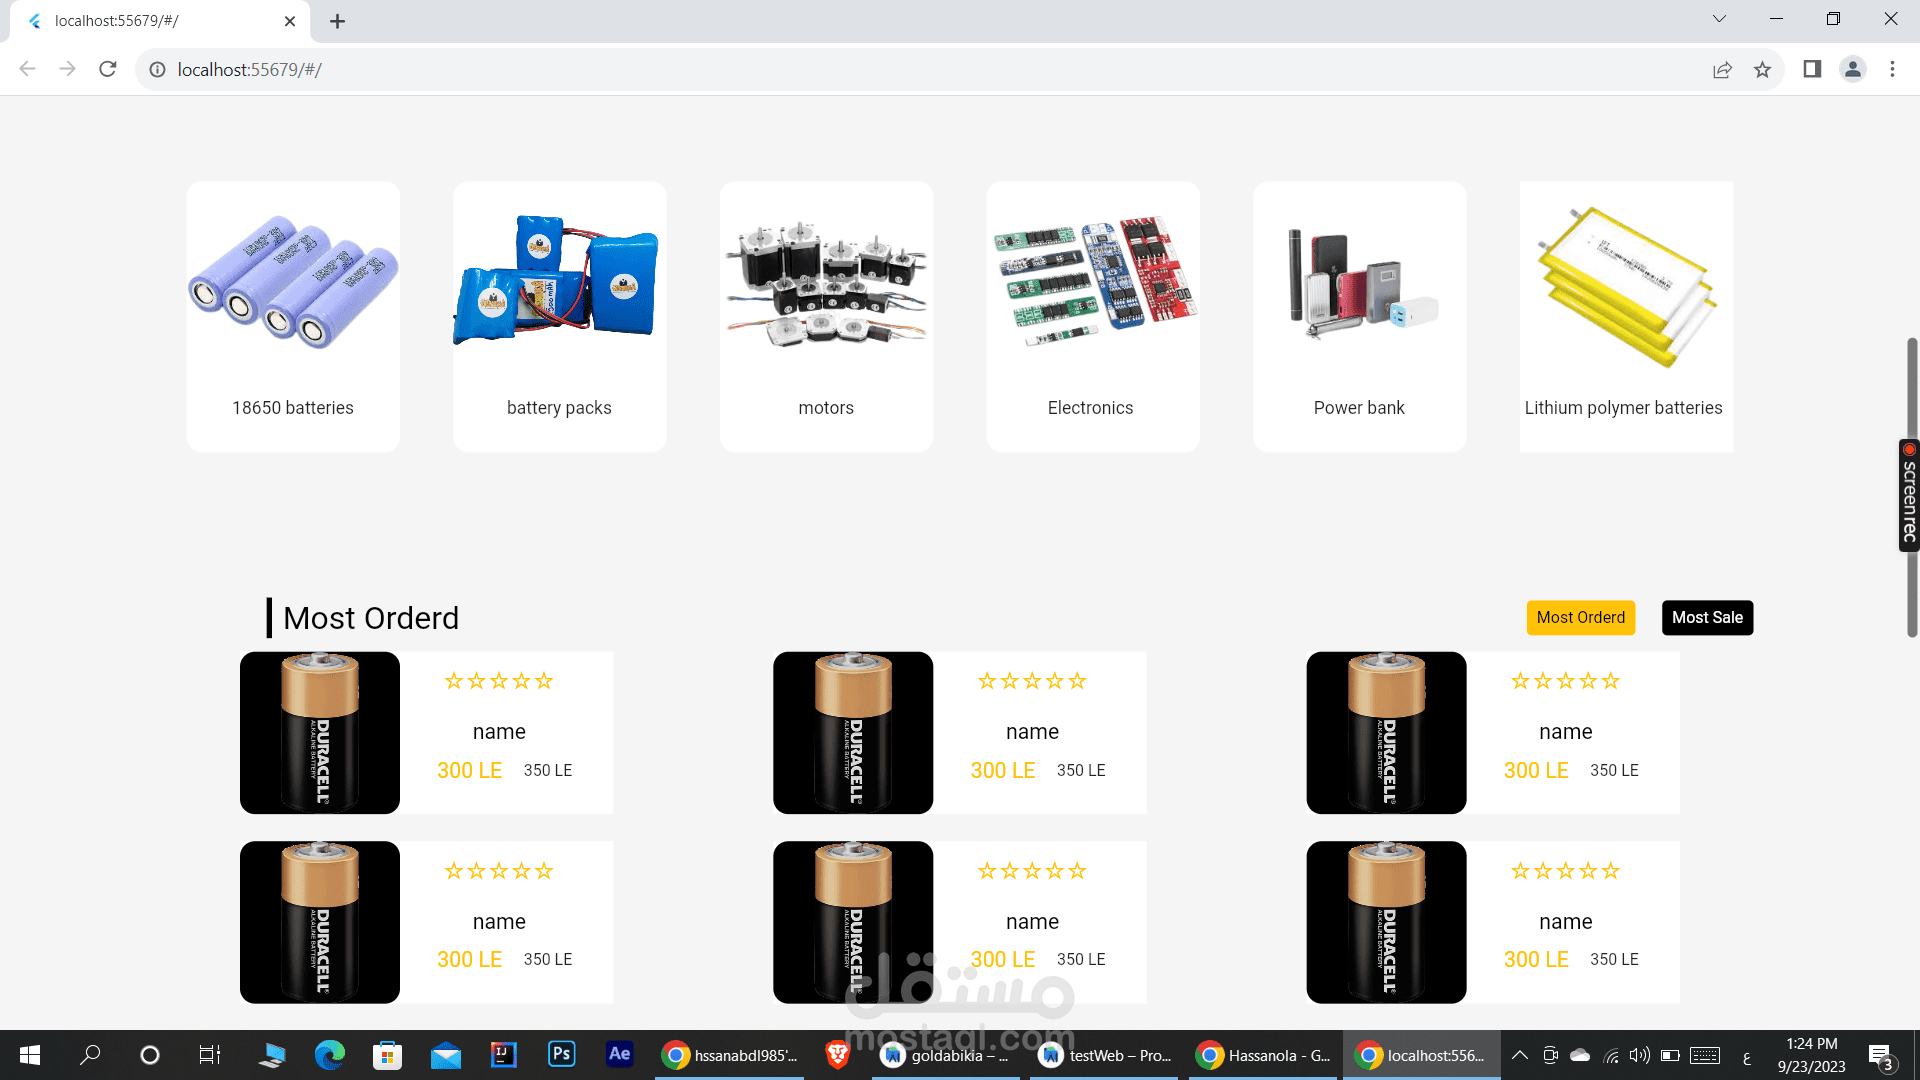Viewport: 1920px width, 1080px height.
Task: Select the testWeb window from the taskbar
Action: (1104, 1054)
